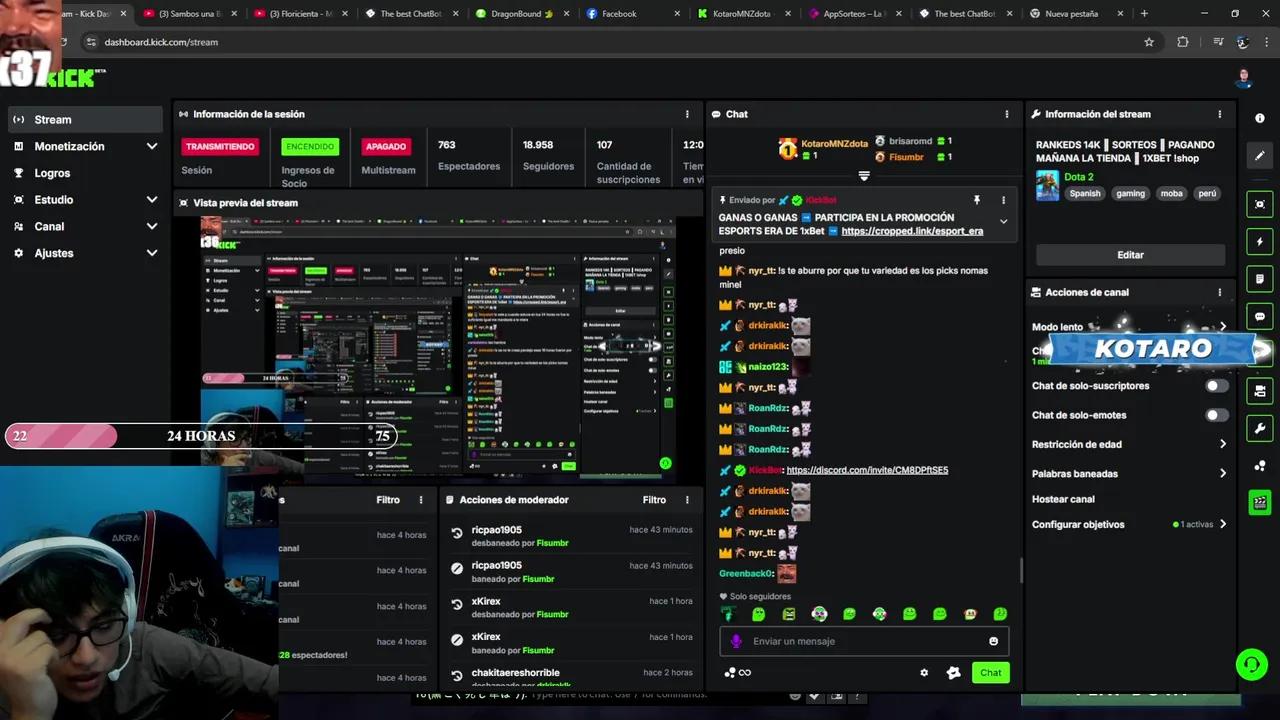Click the '763 Espectadores' stat
Viewport: 1280px width, 720px height.
pos(468,155)
